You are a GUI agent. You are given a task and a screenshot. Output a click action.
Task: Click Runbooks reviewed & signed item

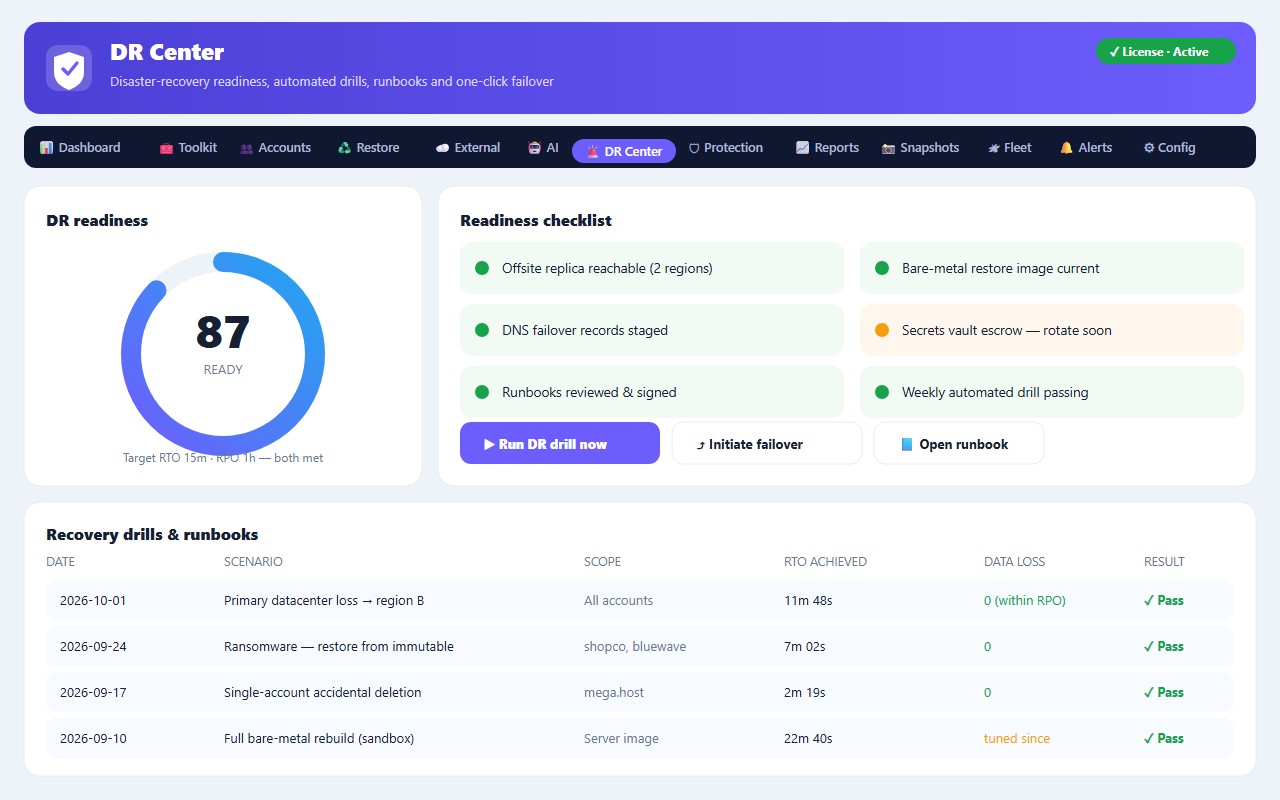pyautogui.click(x=652, y=392)
